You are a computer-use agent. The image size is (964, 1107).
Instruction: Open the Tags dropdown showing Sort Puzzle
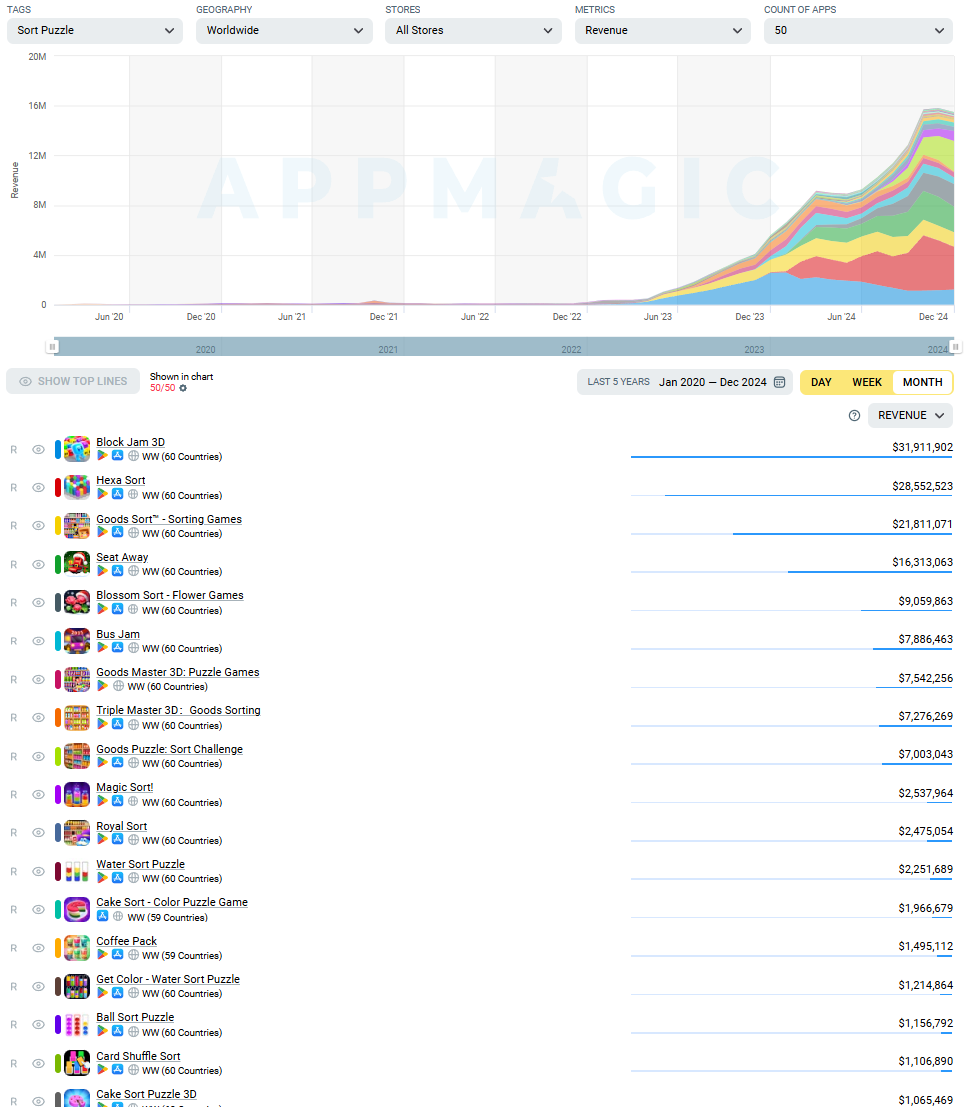(95, 30)
